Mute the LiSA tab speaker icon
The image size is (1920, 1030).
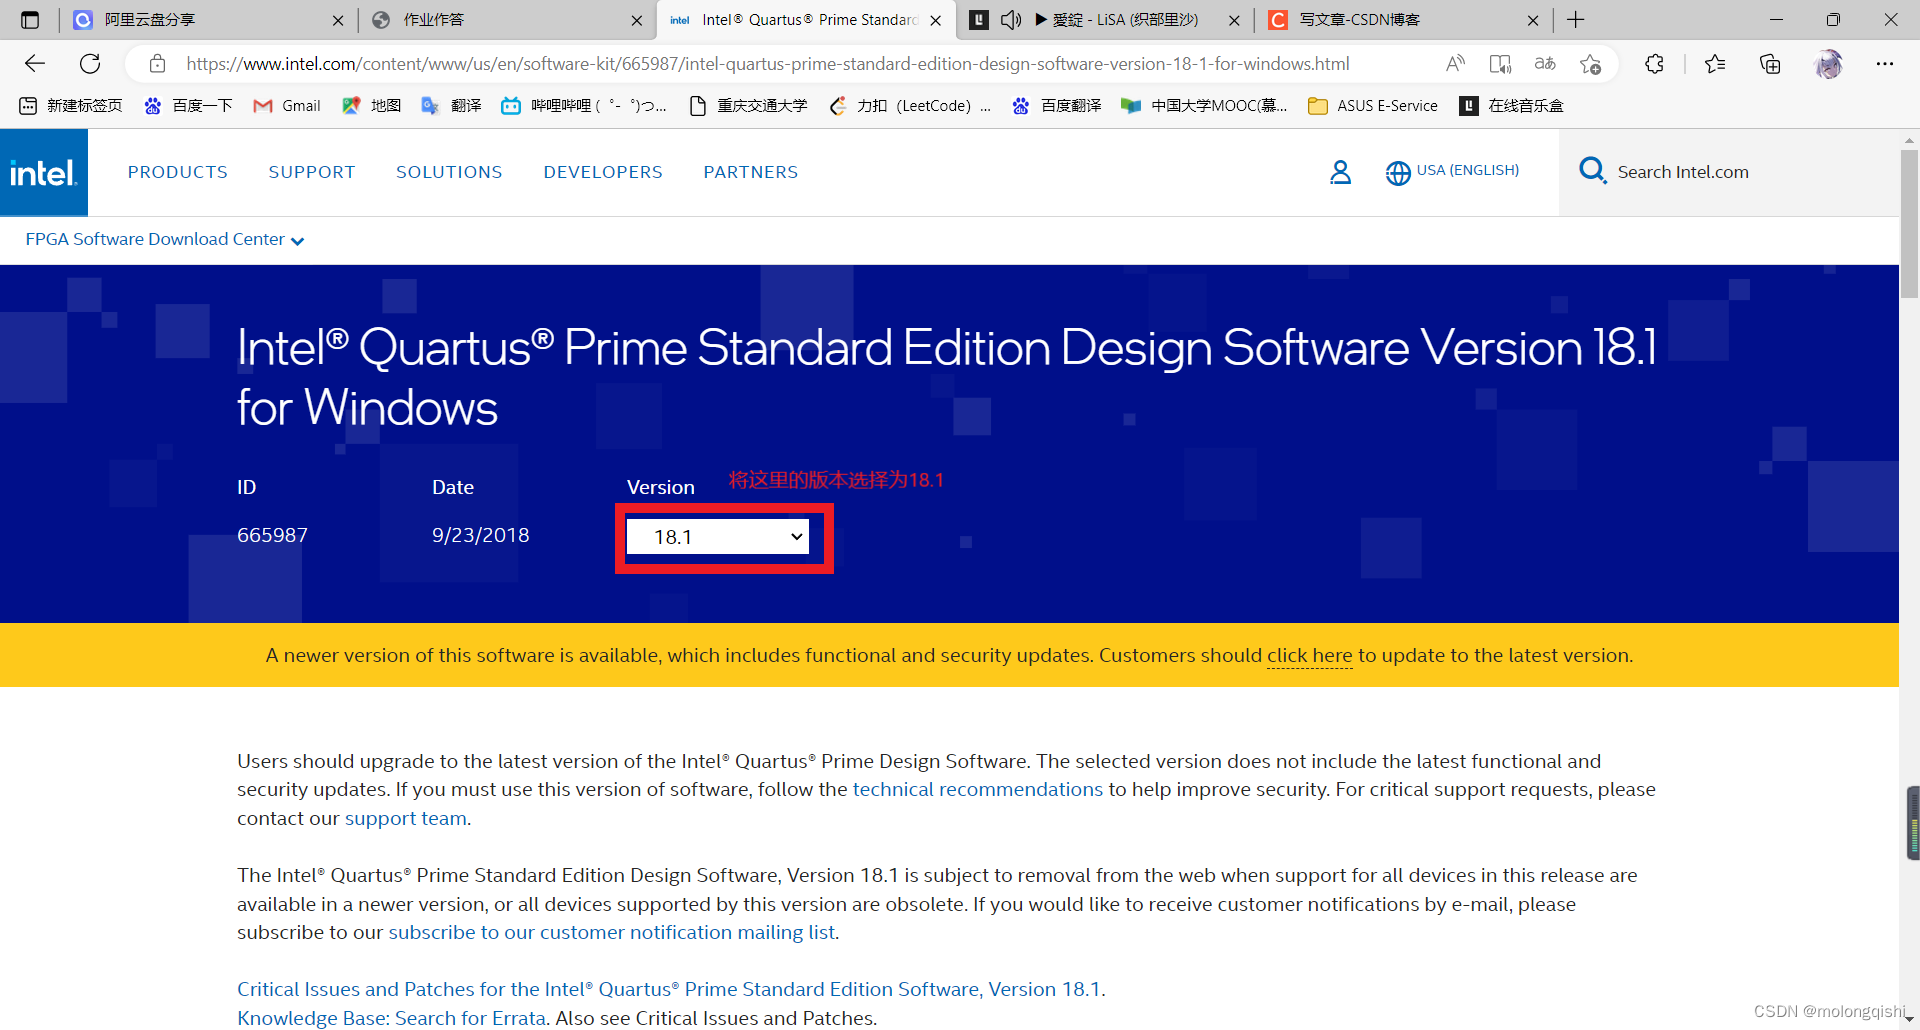point(1011,20)
